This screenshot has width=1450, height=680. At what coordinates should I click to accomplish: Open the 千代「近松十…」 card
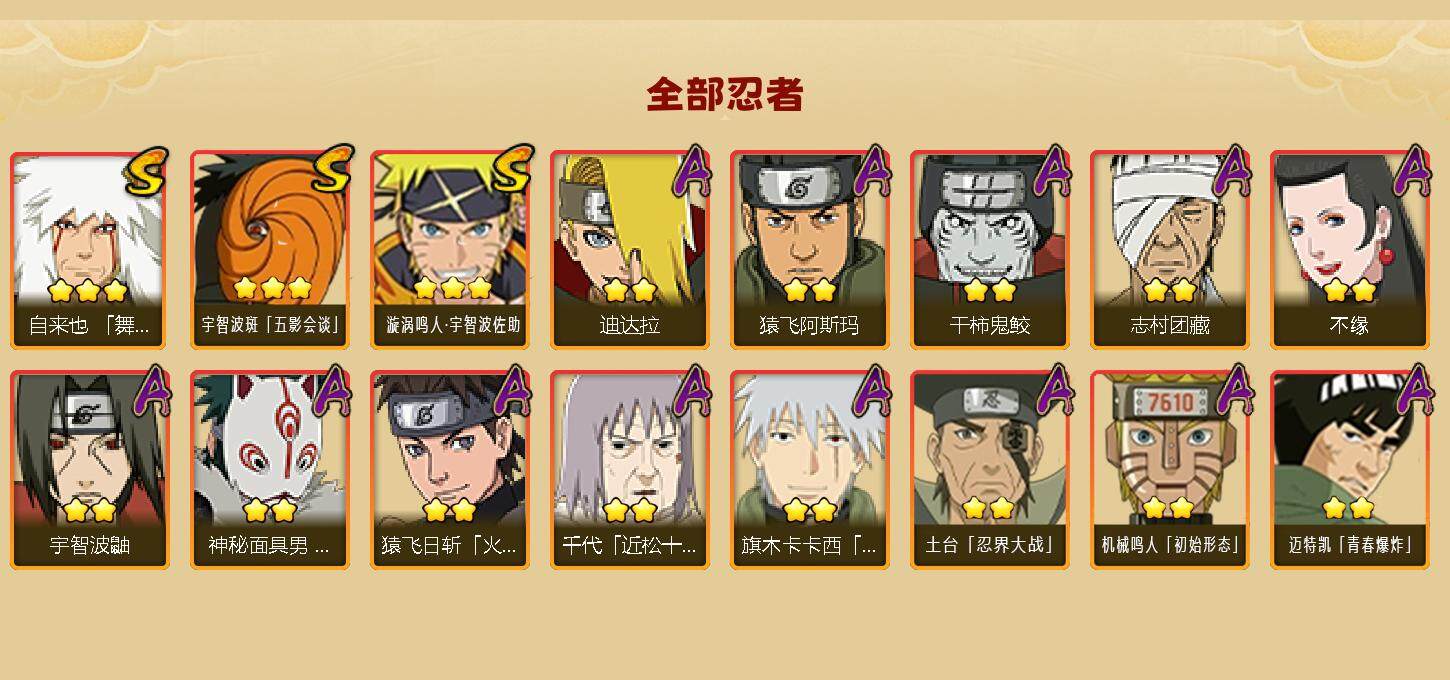630,470
